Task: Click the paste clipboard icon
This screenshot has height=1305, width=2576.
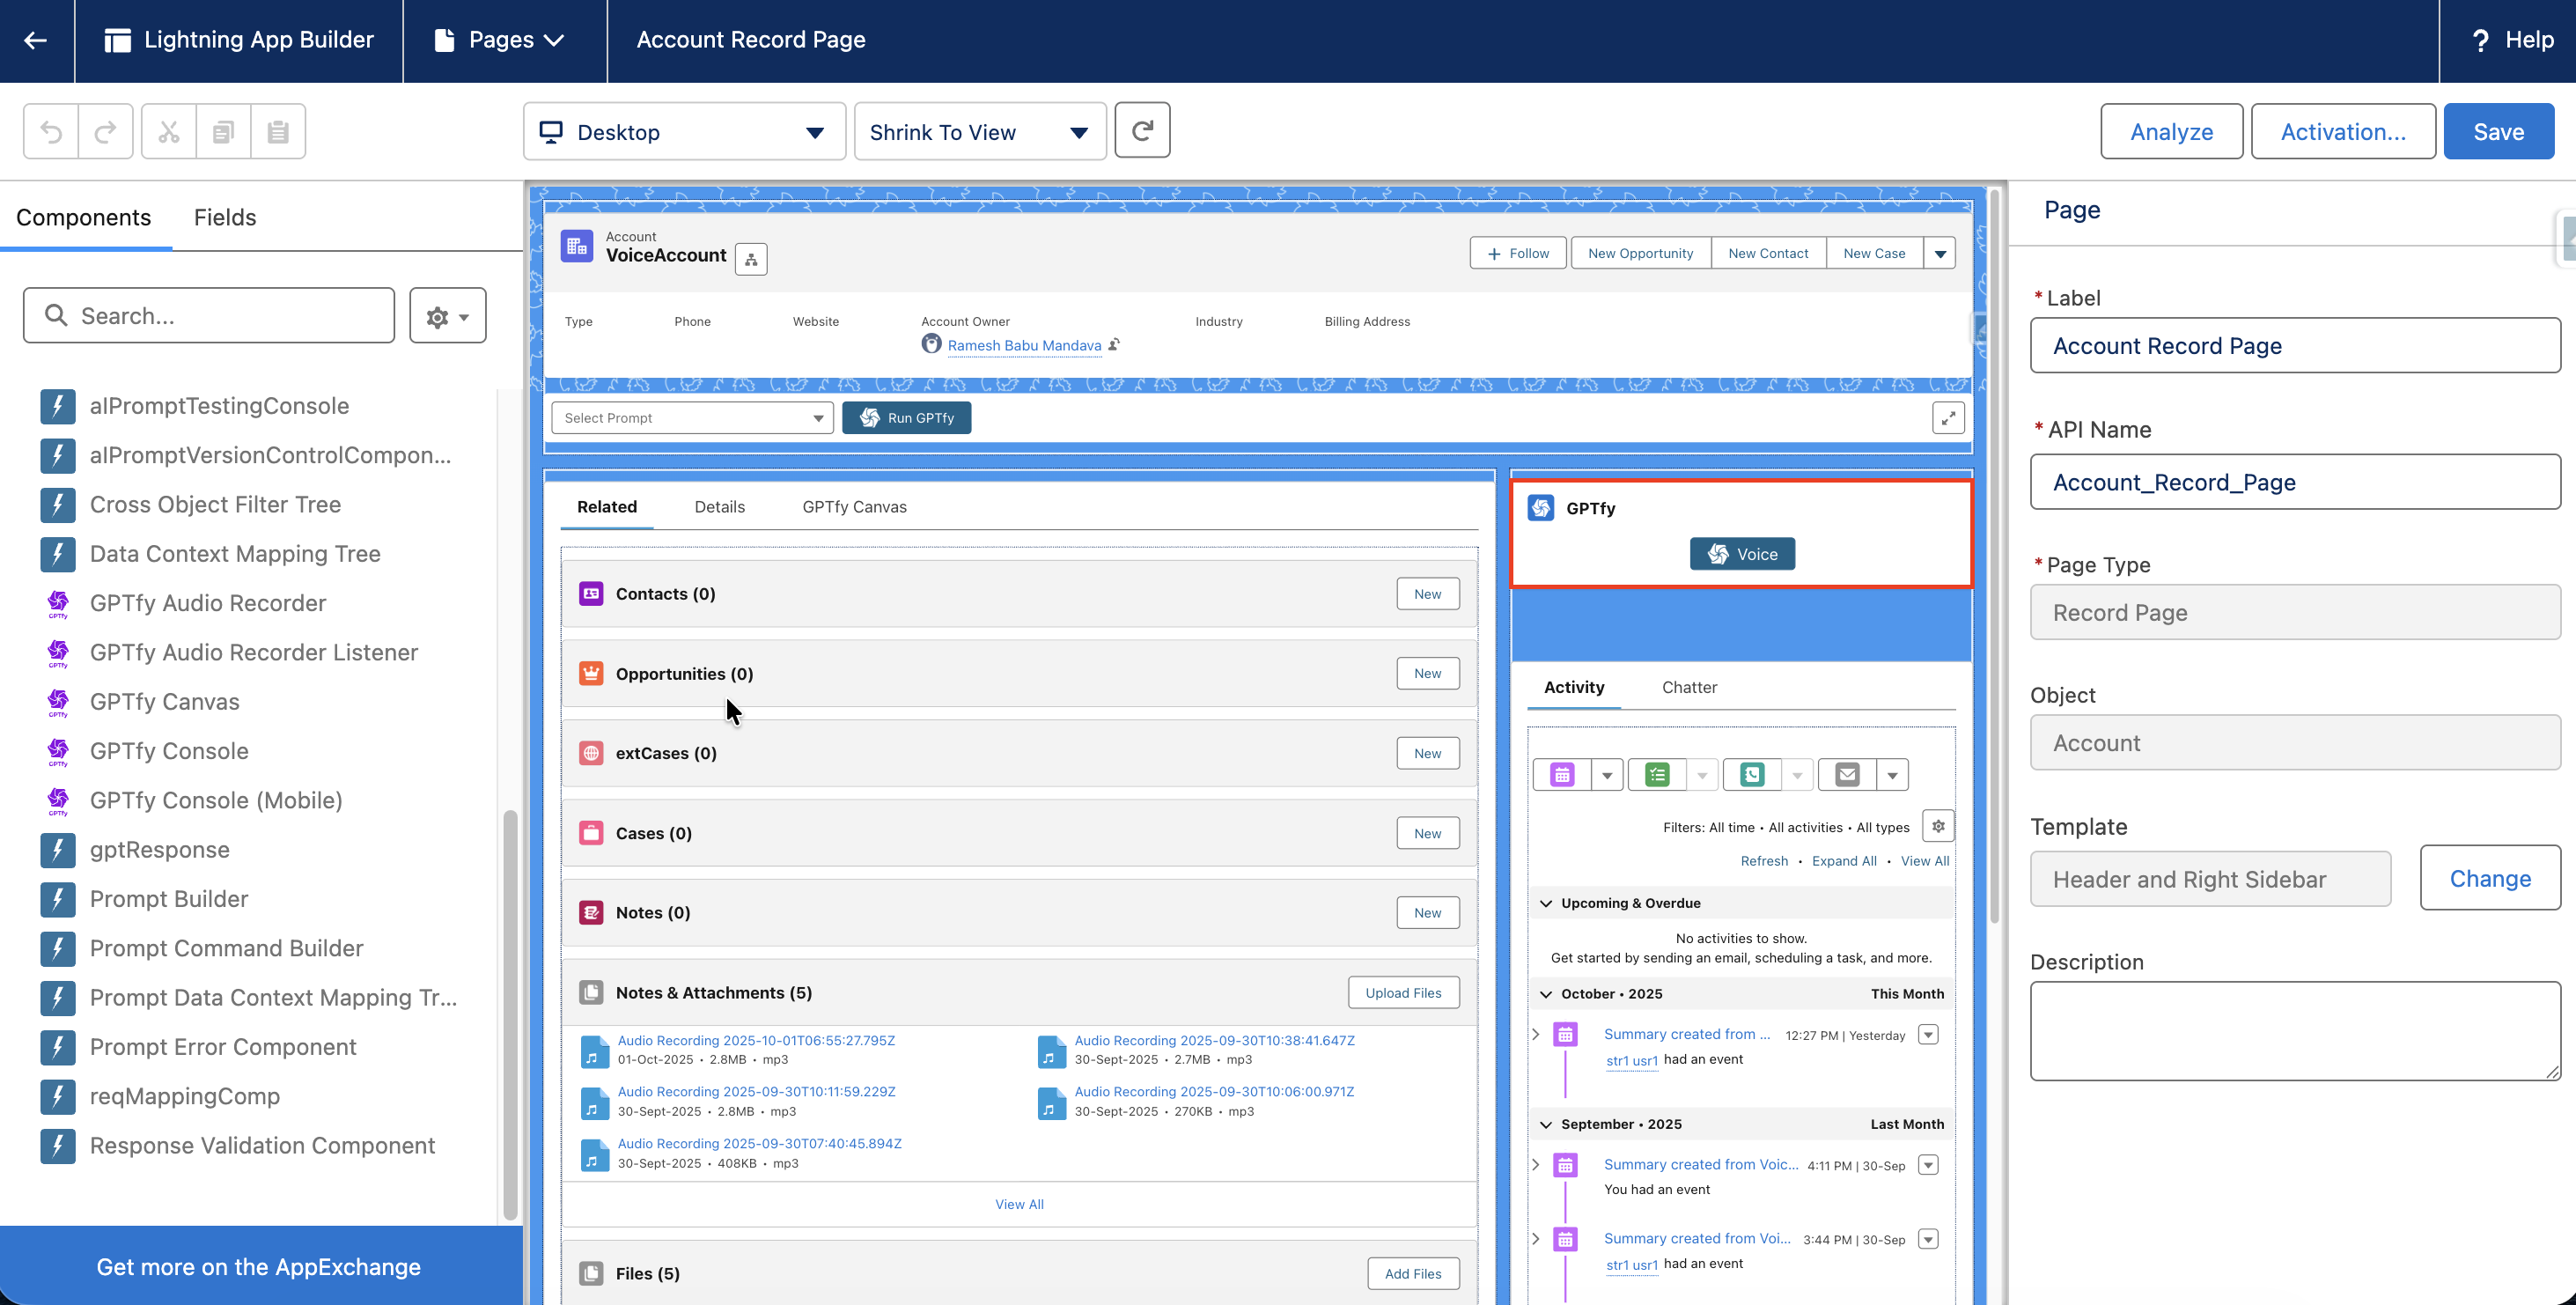Action: 278,131
